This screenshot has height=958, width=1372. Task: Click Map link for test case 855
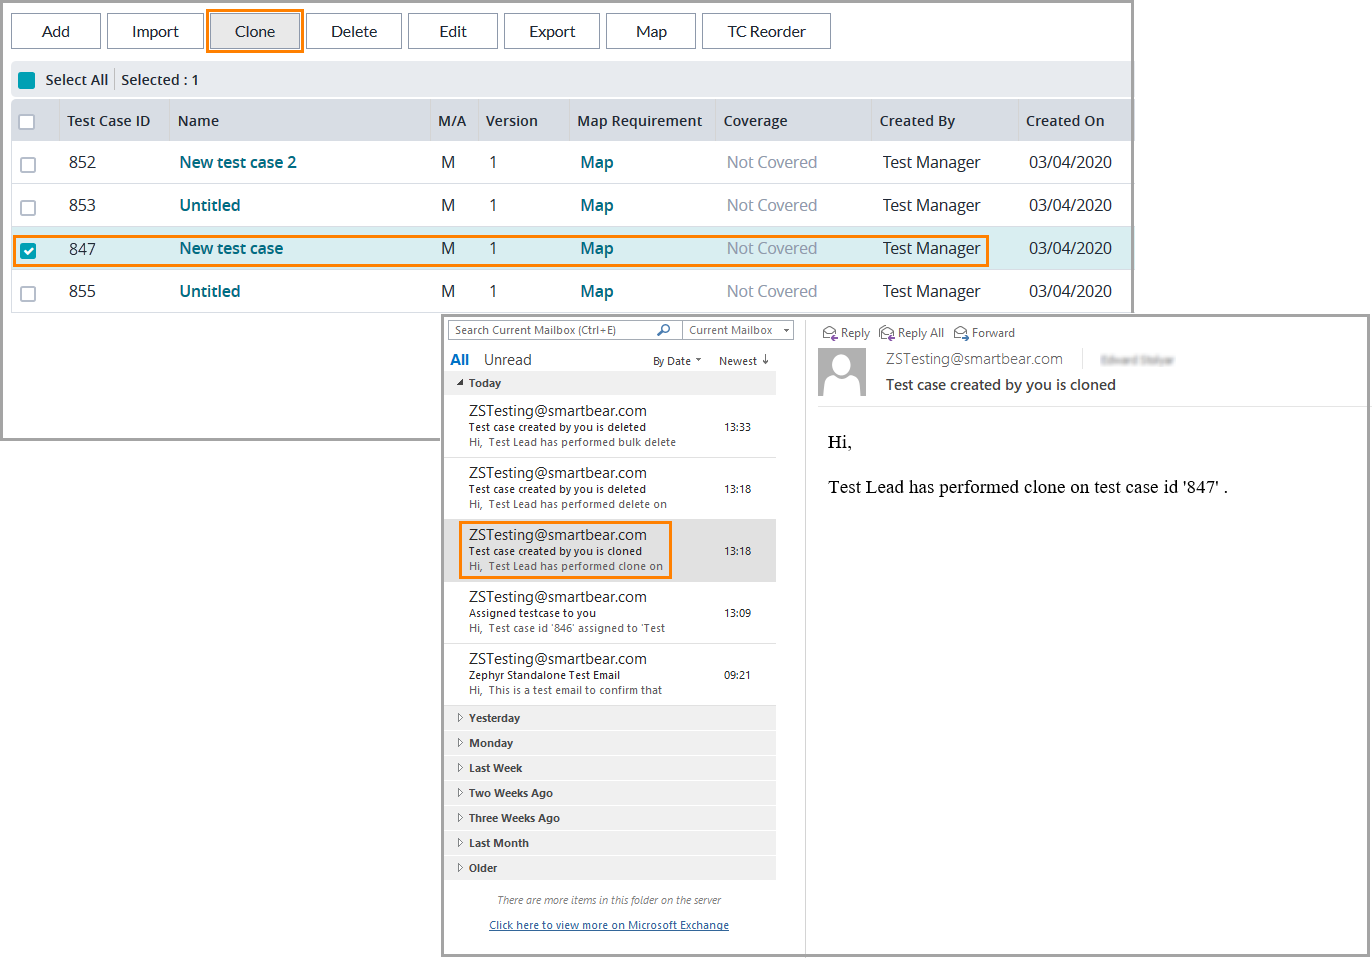(x=597, y=291)
